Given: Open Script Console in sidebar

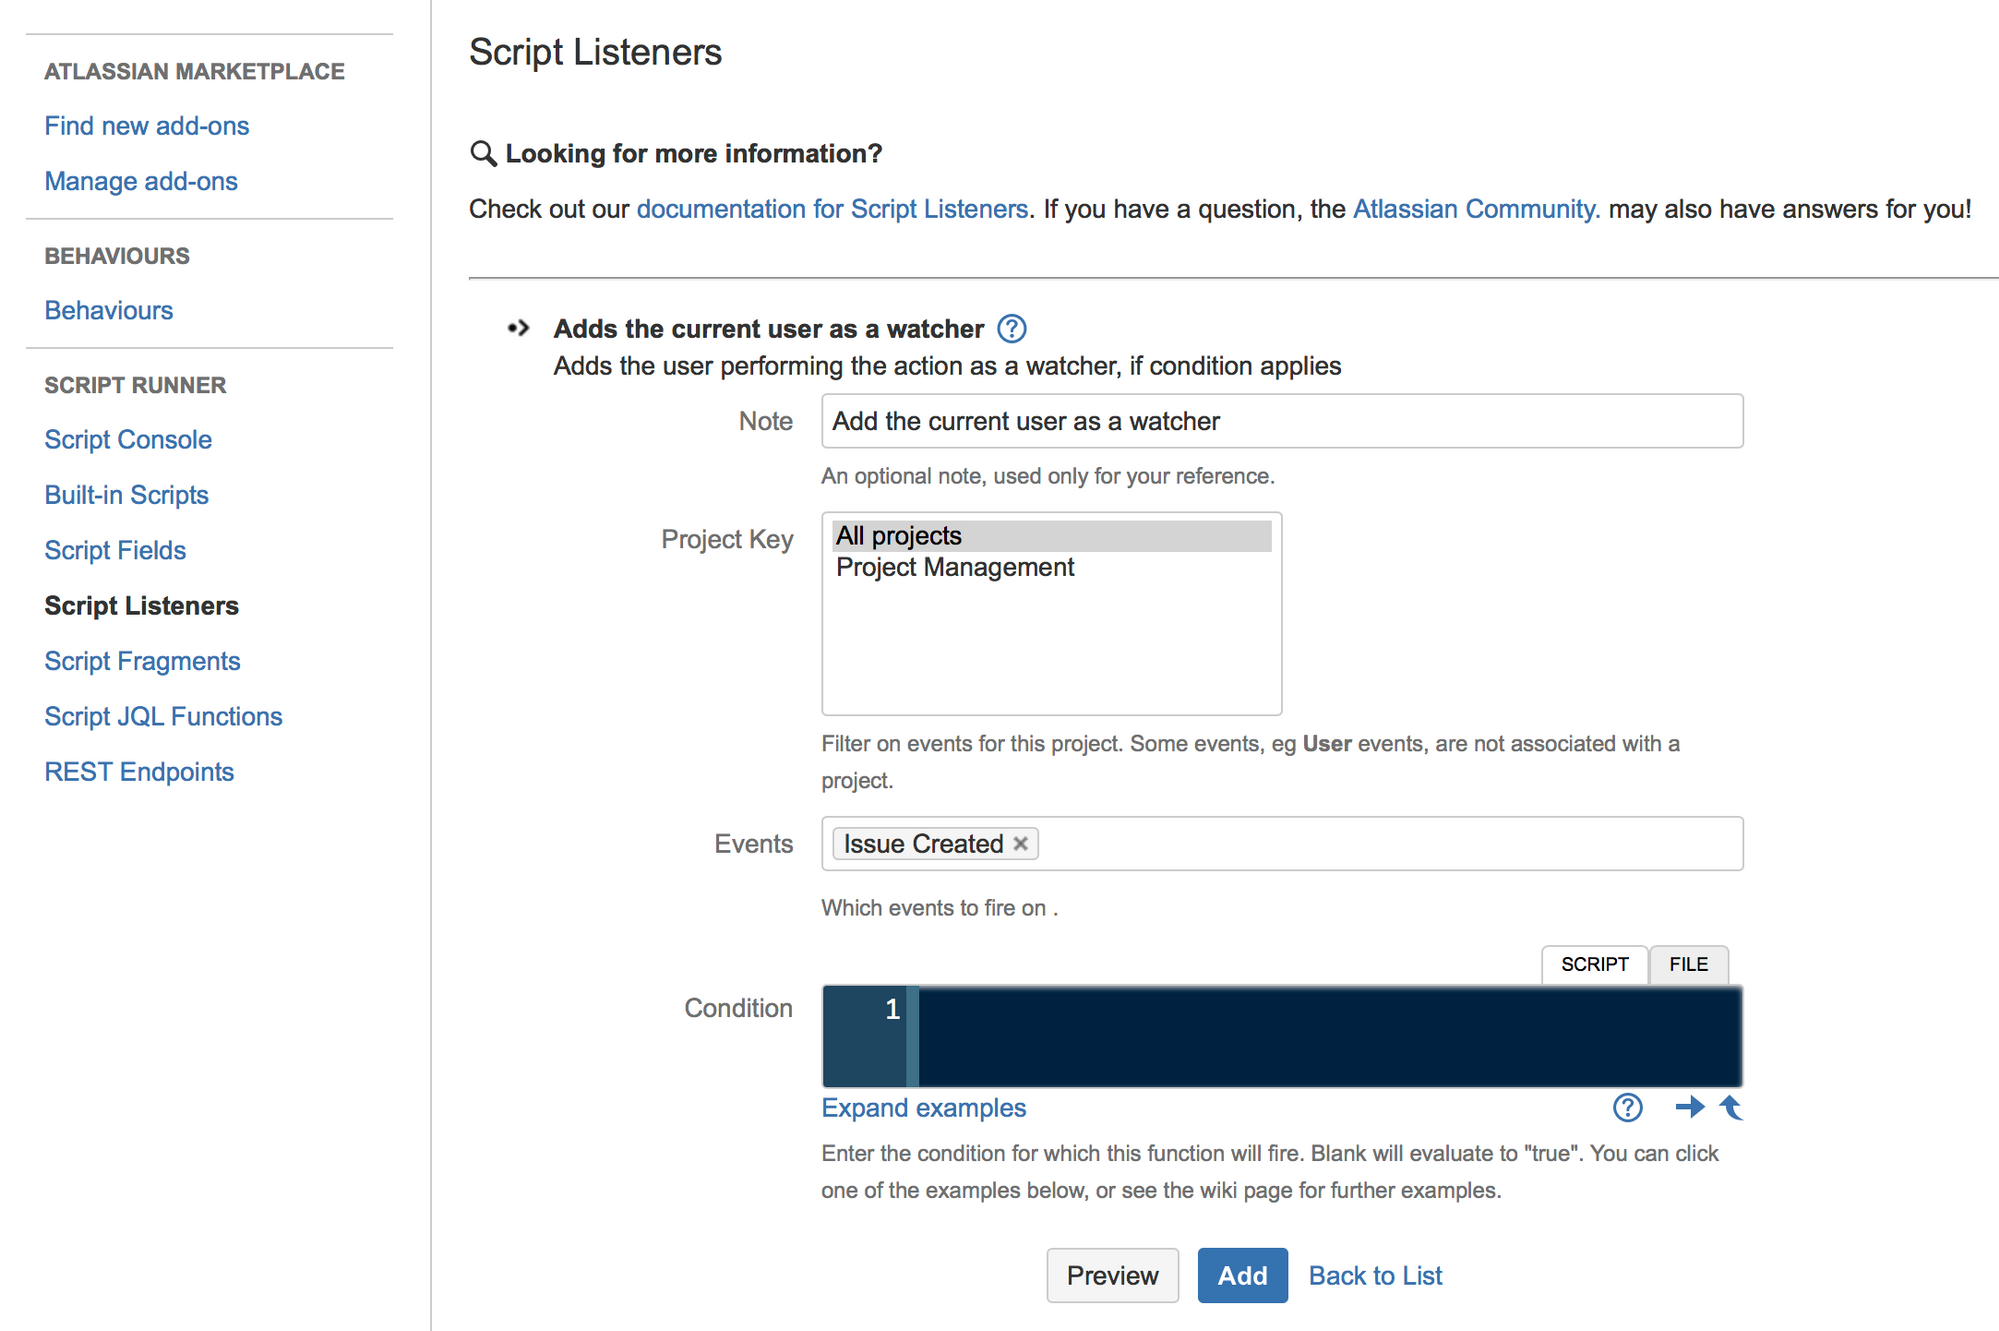Looking at the screenshot, I should click(128, 439).
